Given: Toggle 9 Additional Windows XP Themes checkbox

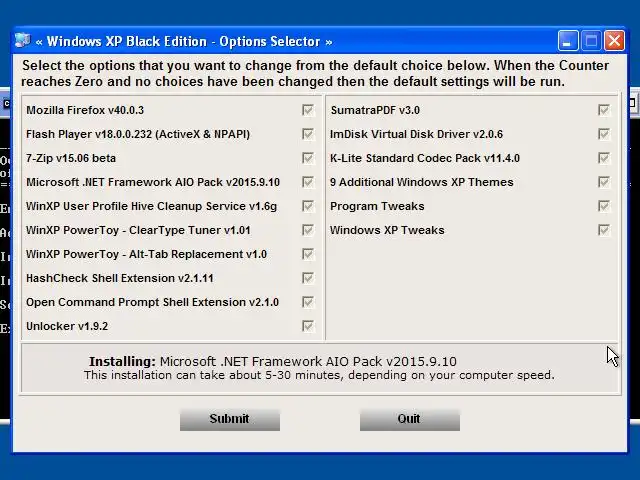Looking at the screenshot, I should (x=604, y=182).
